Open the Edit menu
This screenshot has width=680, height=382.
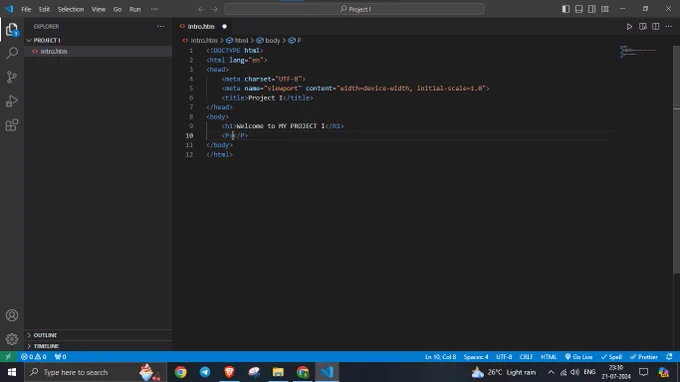click(x=44, y=9)
